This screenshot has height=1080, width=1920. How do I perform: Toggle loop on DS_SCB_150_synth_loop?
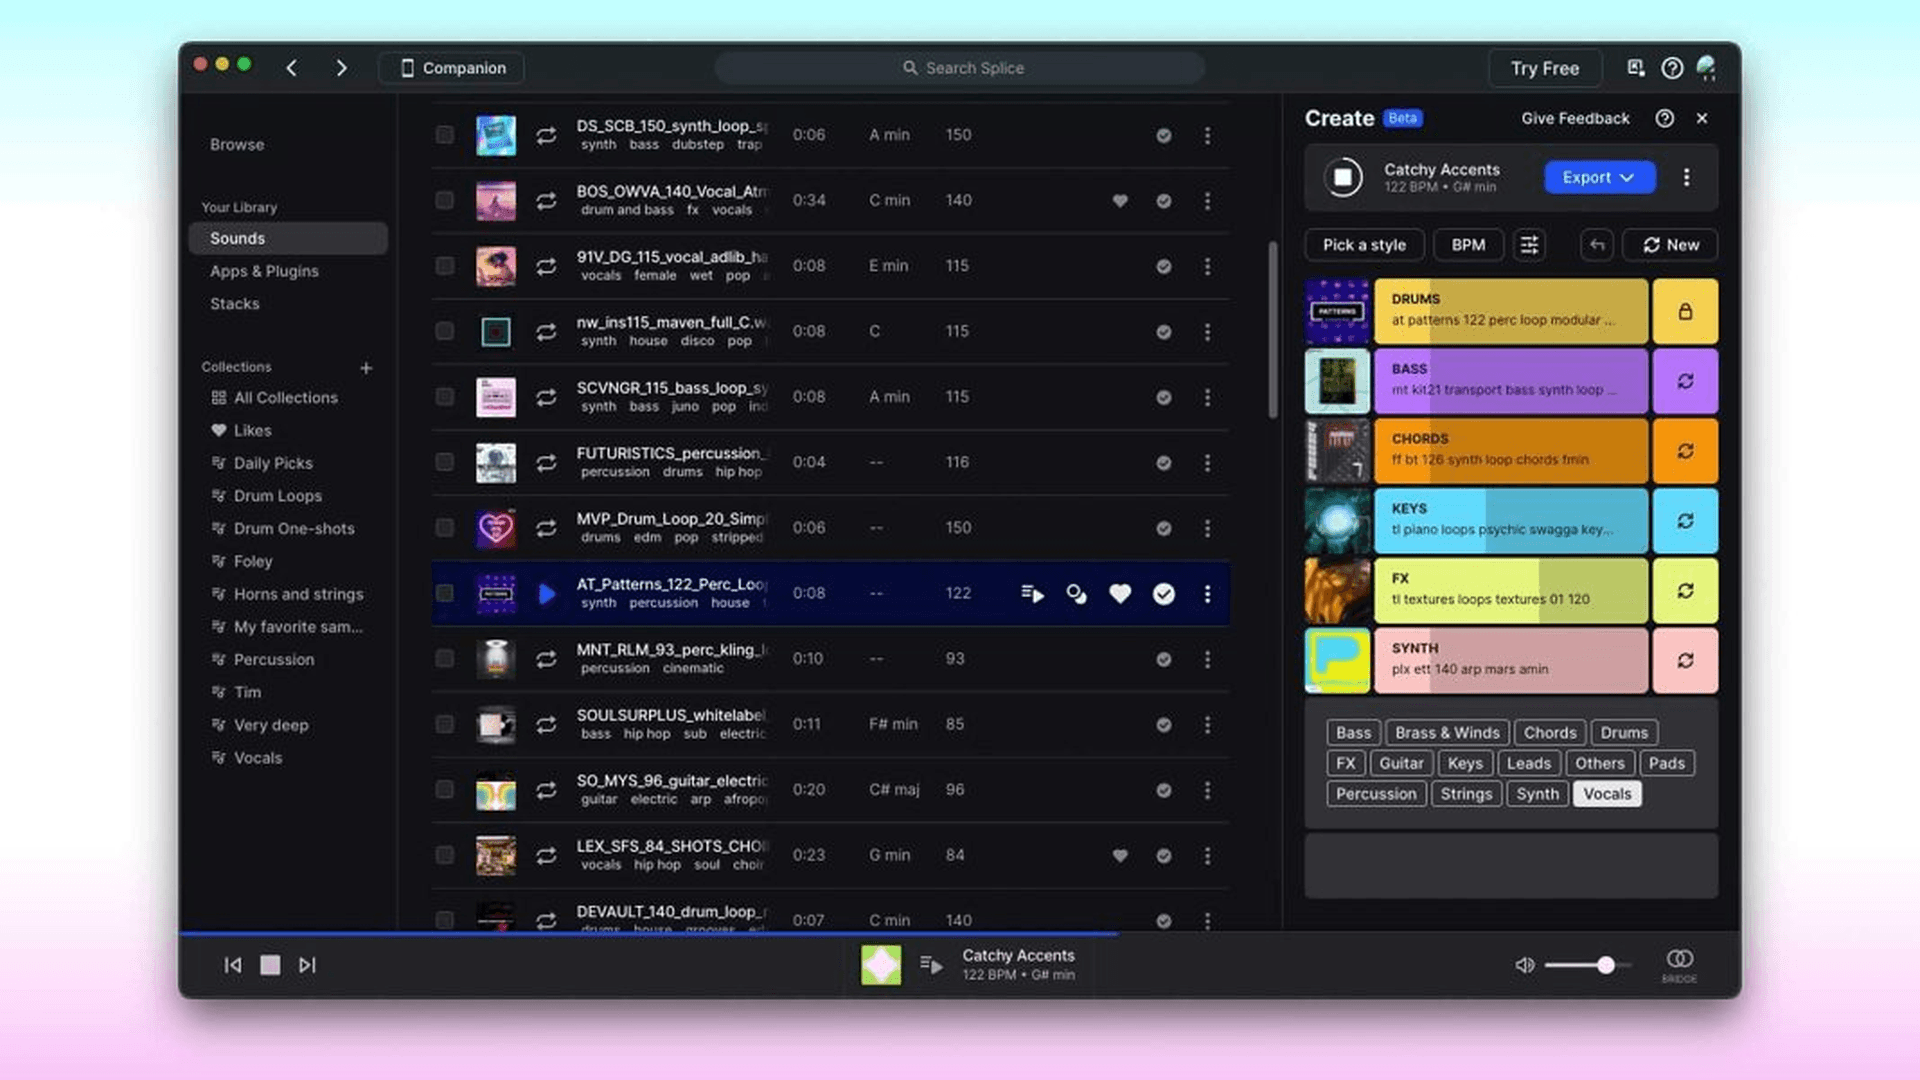[546, 135]
